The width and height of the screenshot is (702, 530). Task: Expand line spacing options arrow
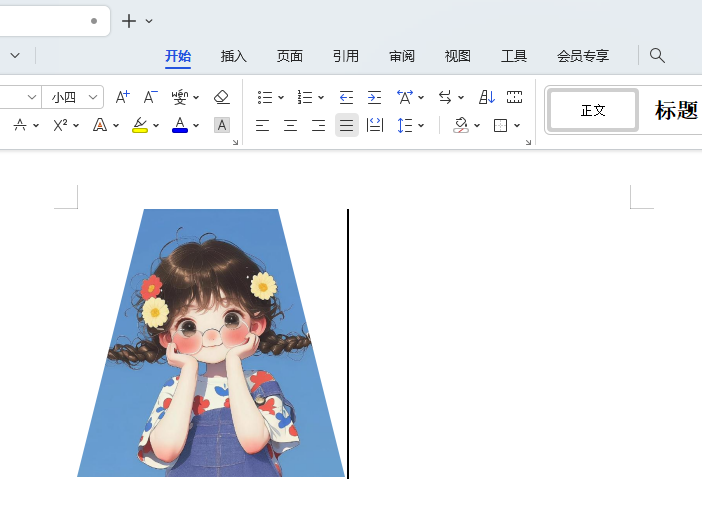pyautogui.click(x=421, y=126)
